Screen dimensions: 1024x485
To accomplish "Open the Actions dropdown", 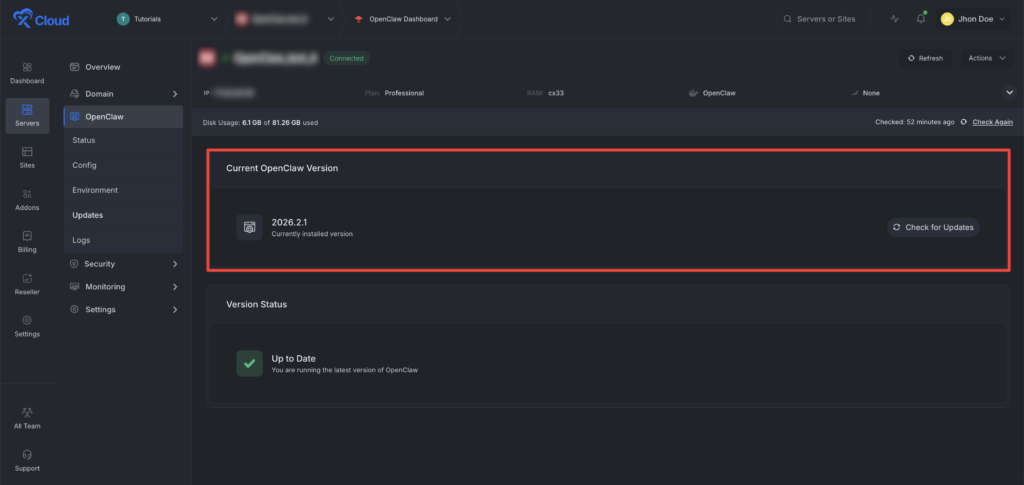I will click(985, 58).
